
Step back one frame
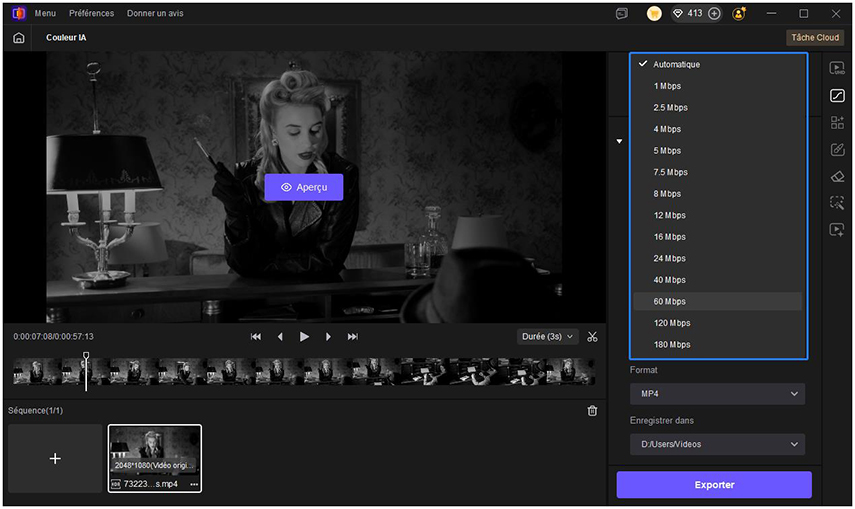point(280,337)
